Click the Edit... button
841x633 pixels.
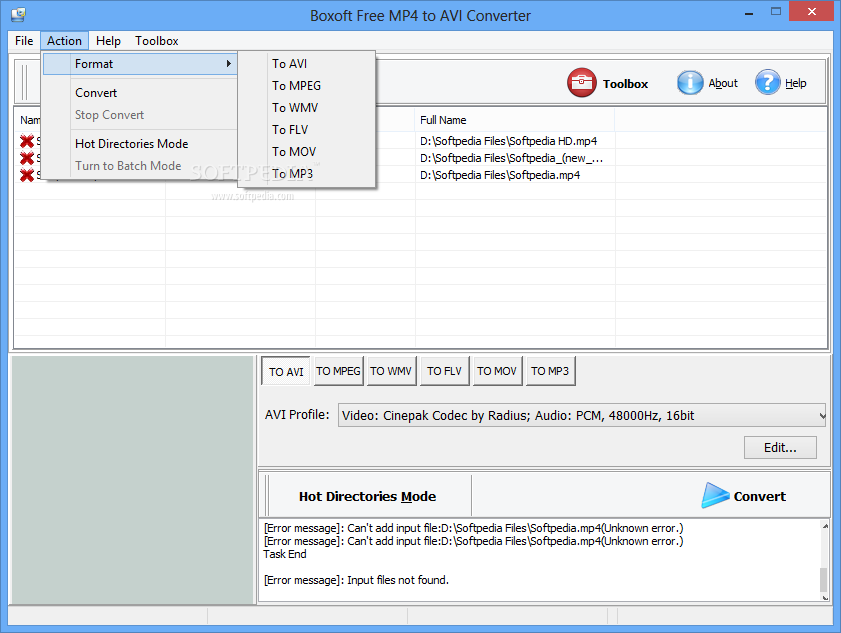point(780,447)
